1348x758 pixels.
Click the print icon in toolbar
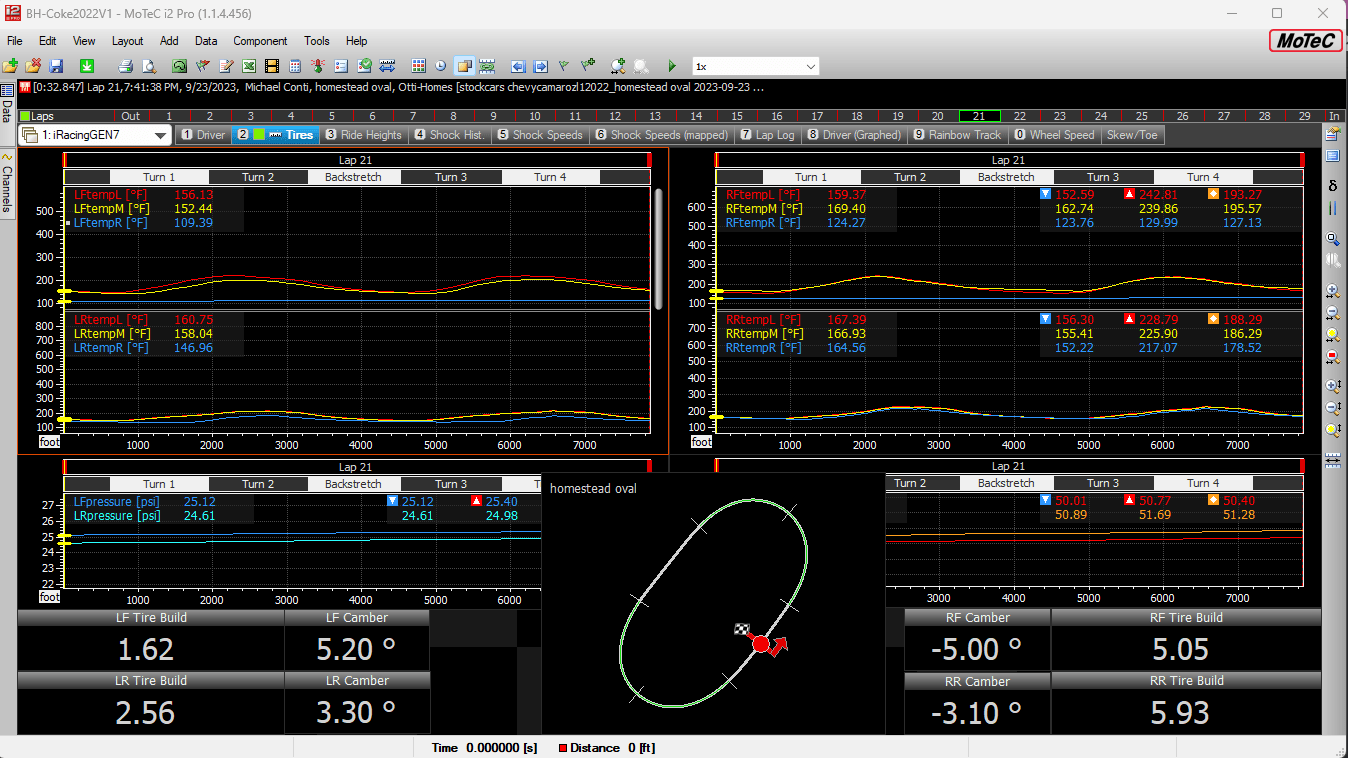(x=125, y=66)
